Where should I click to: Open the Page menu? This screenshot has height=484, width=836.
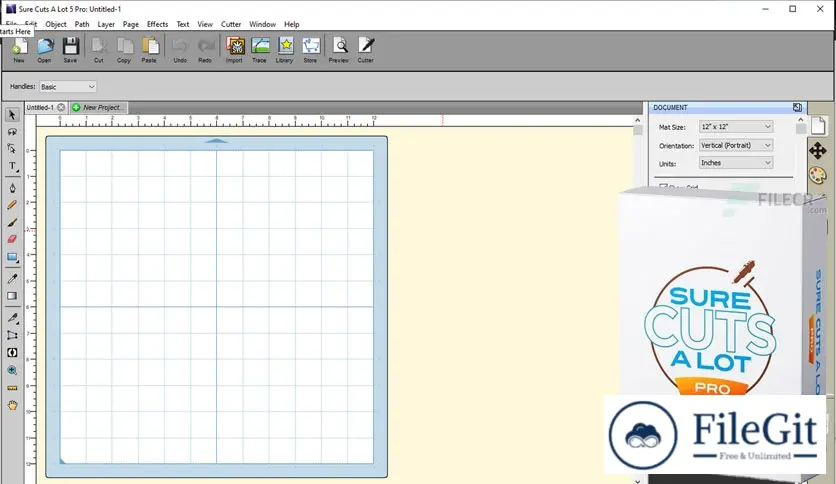pos(131,24)
